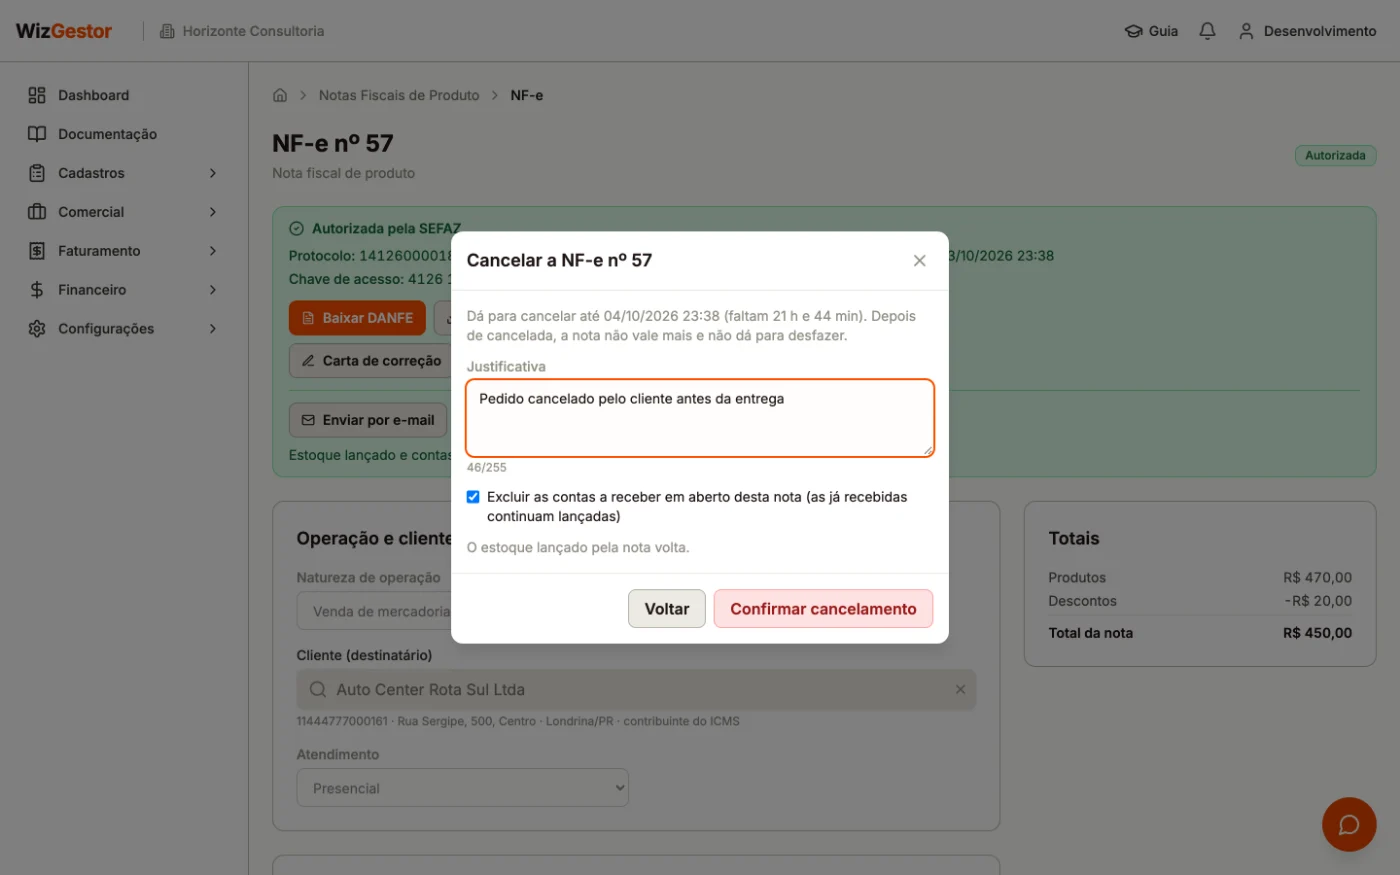Click the Documentação book icon
The height and width of the screenshot is (875, 1400).
[37, 134]
